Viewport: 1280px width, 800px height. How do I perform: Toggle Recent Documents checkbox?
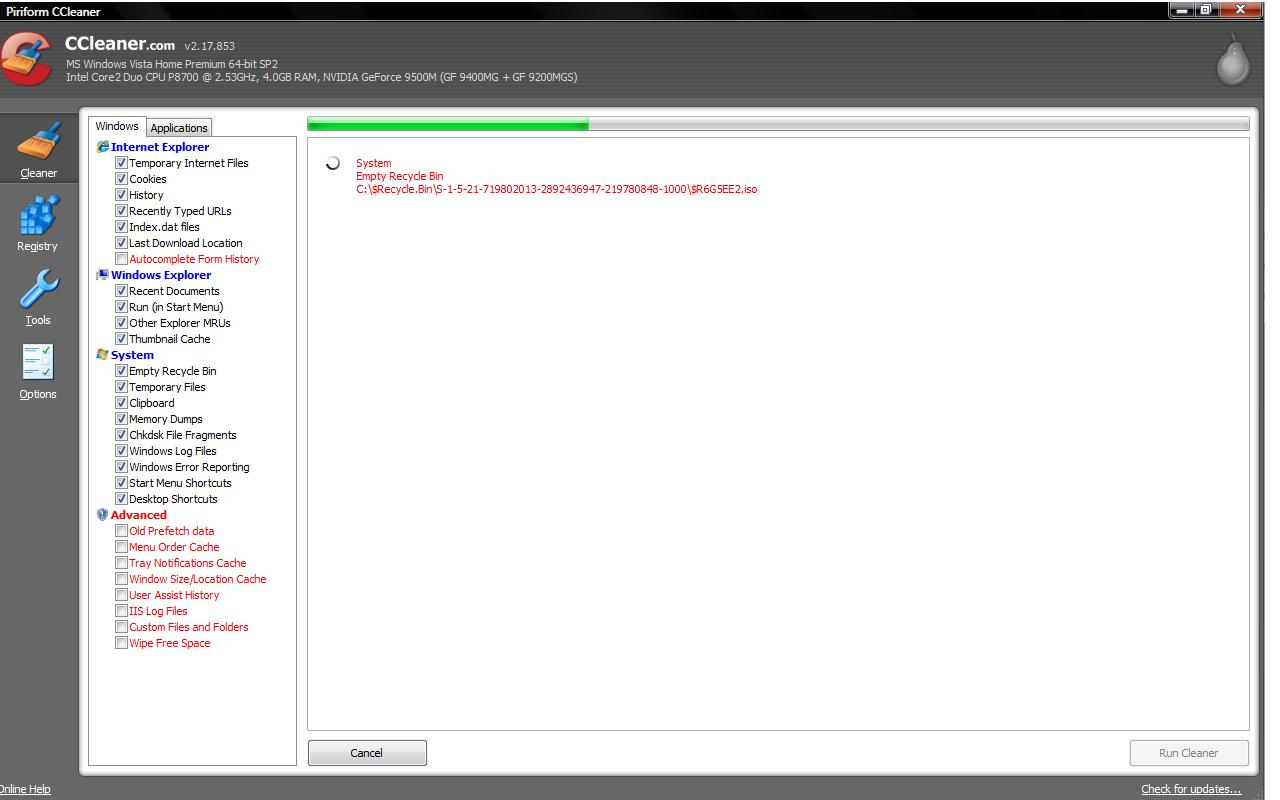[x=121, y=291]
